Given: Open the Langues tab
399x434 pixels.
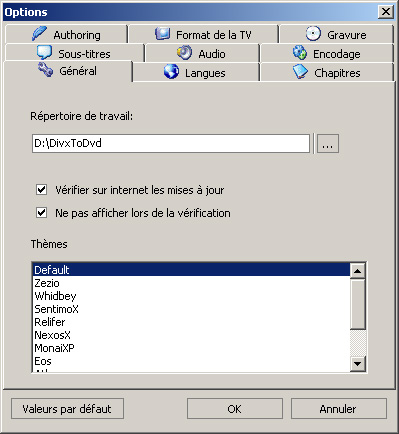Looking at the screenshot, I should (x=196, y=72).
